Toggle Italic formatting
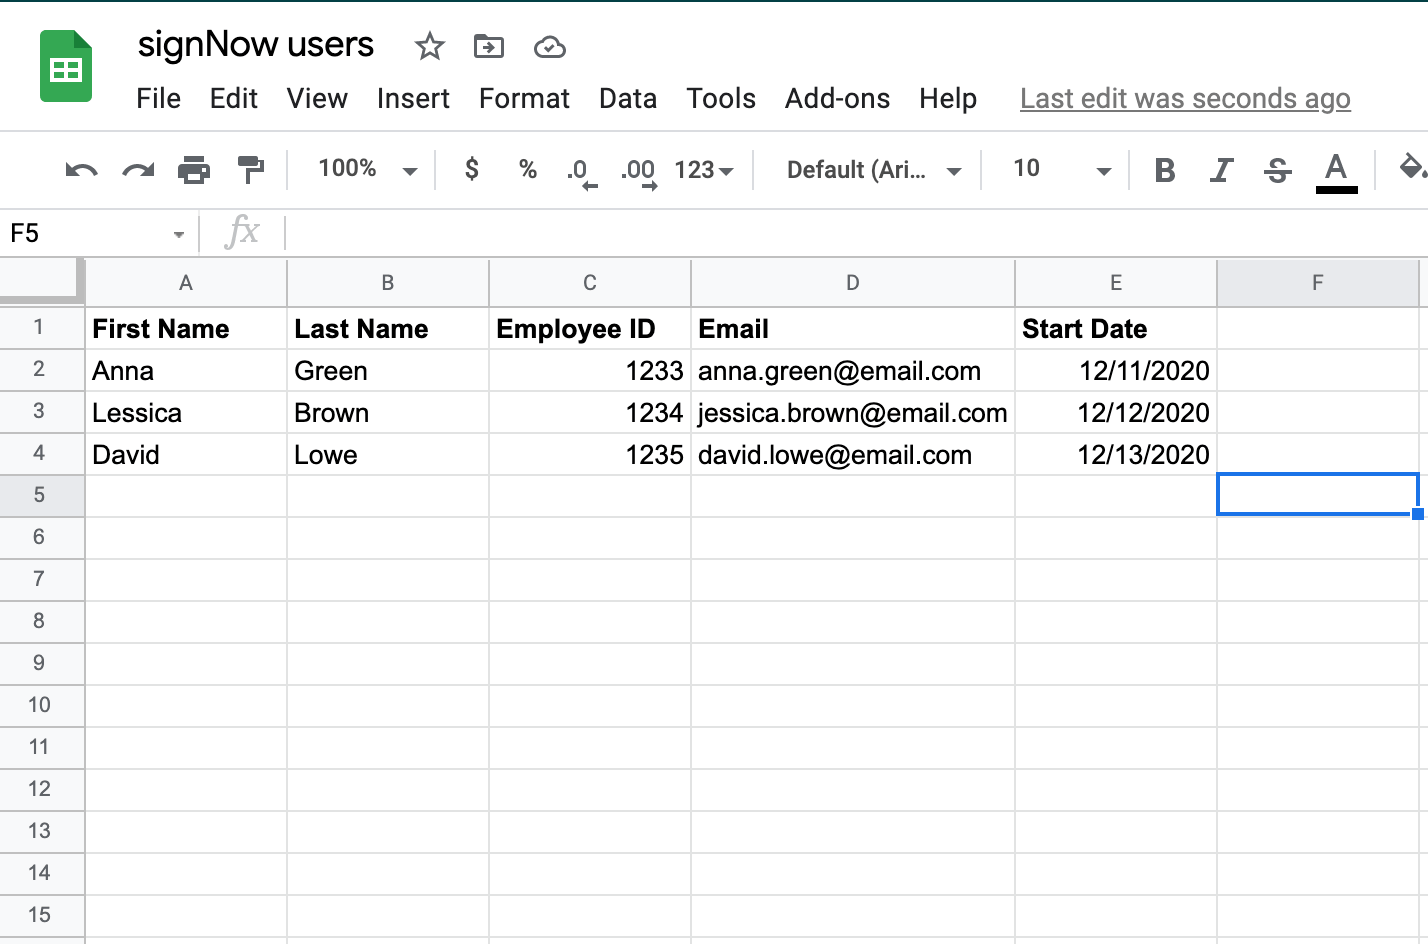This screenshot has width=1428, height=944. 1220,170
